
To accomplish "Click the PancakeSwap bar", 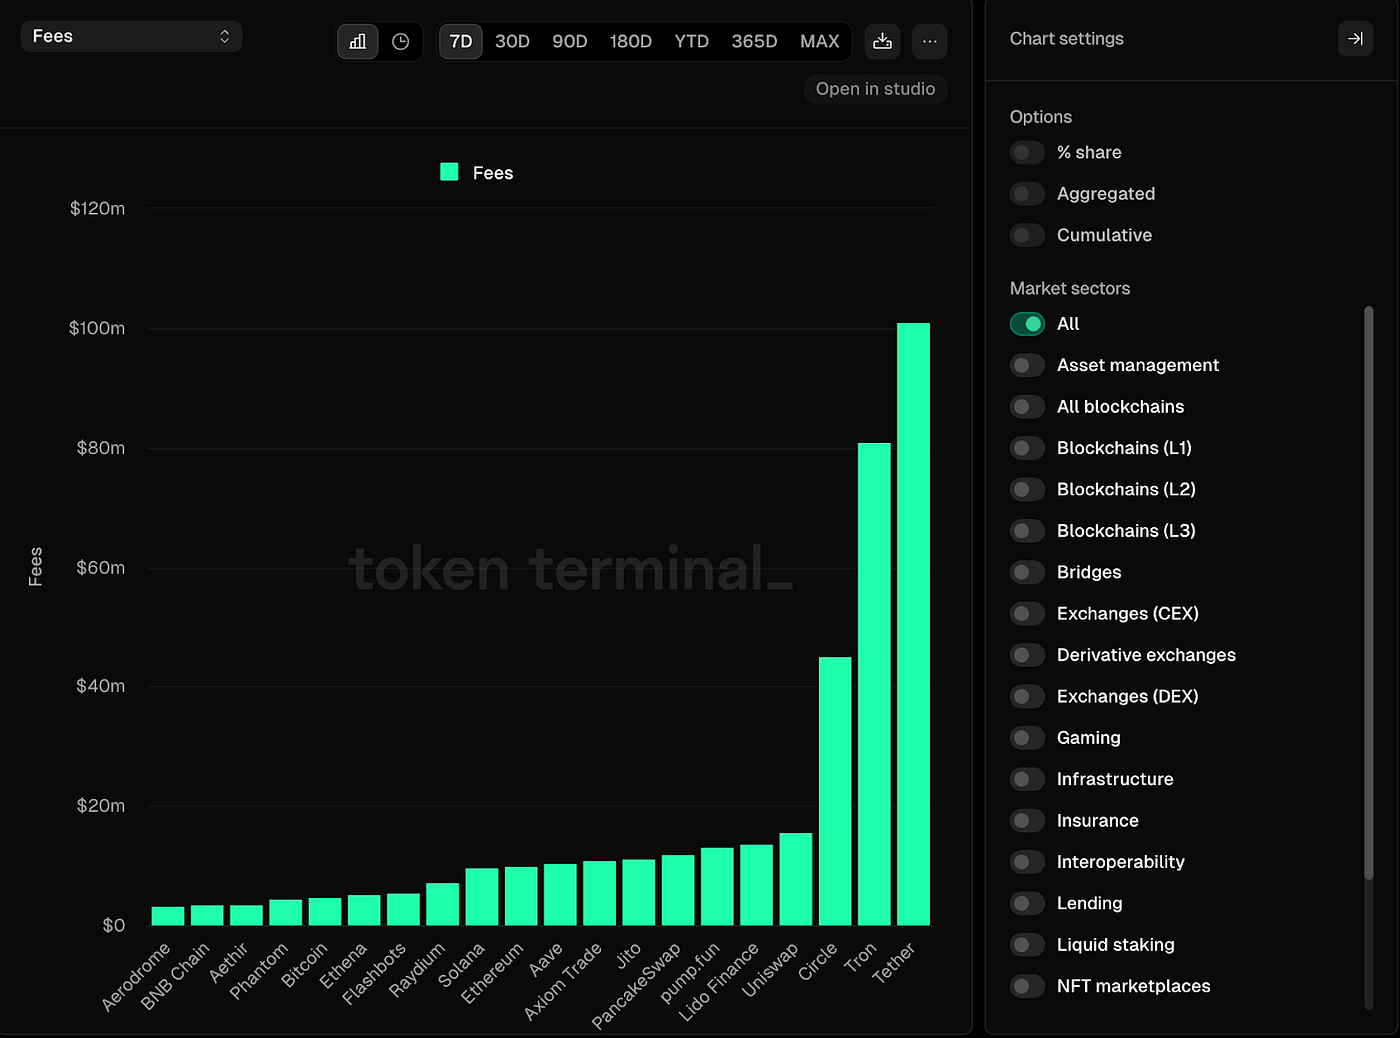I will (678, 890).
